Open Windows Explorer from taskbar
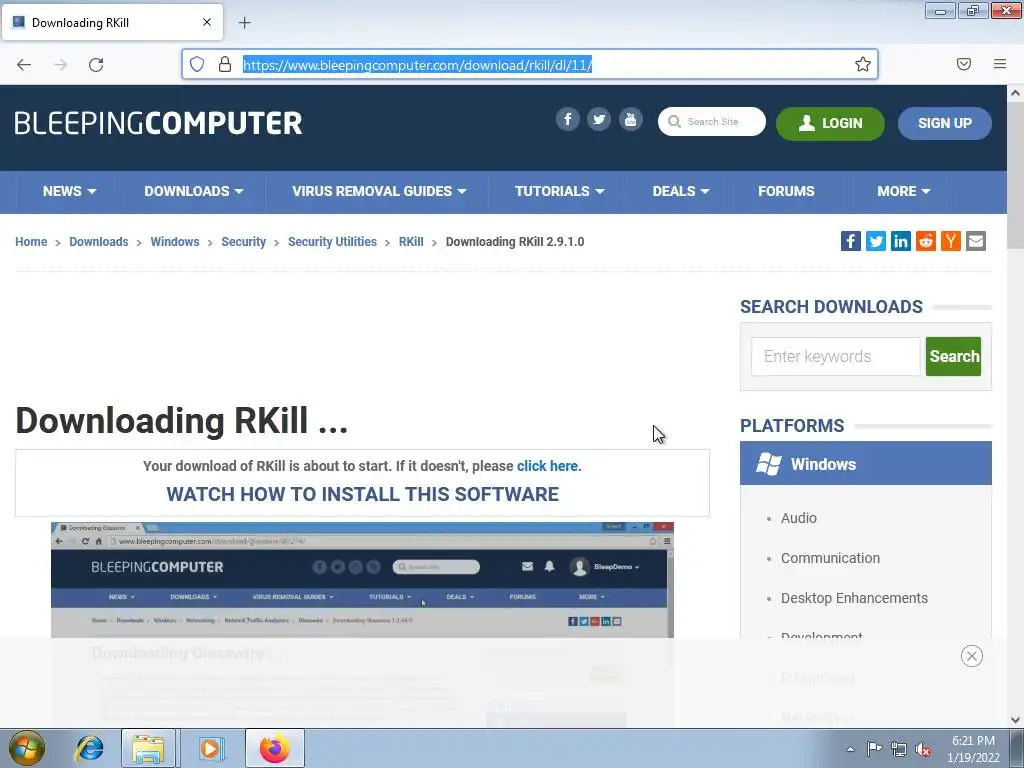The height and width of the screenshot is (768, 1024). tap(148, 748)
